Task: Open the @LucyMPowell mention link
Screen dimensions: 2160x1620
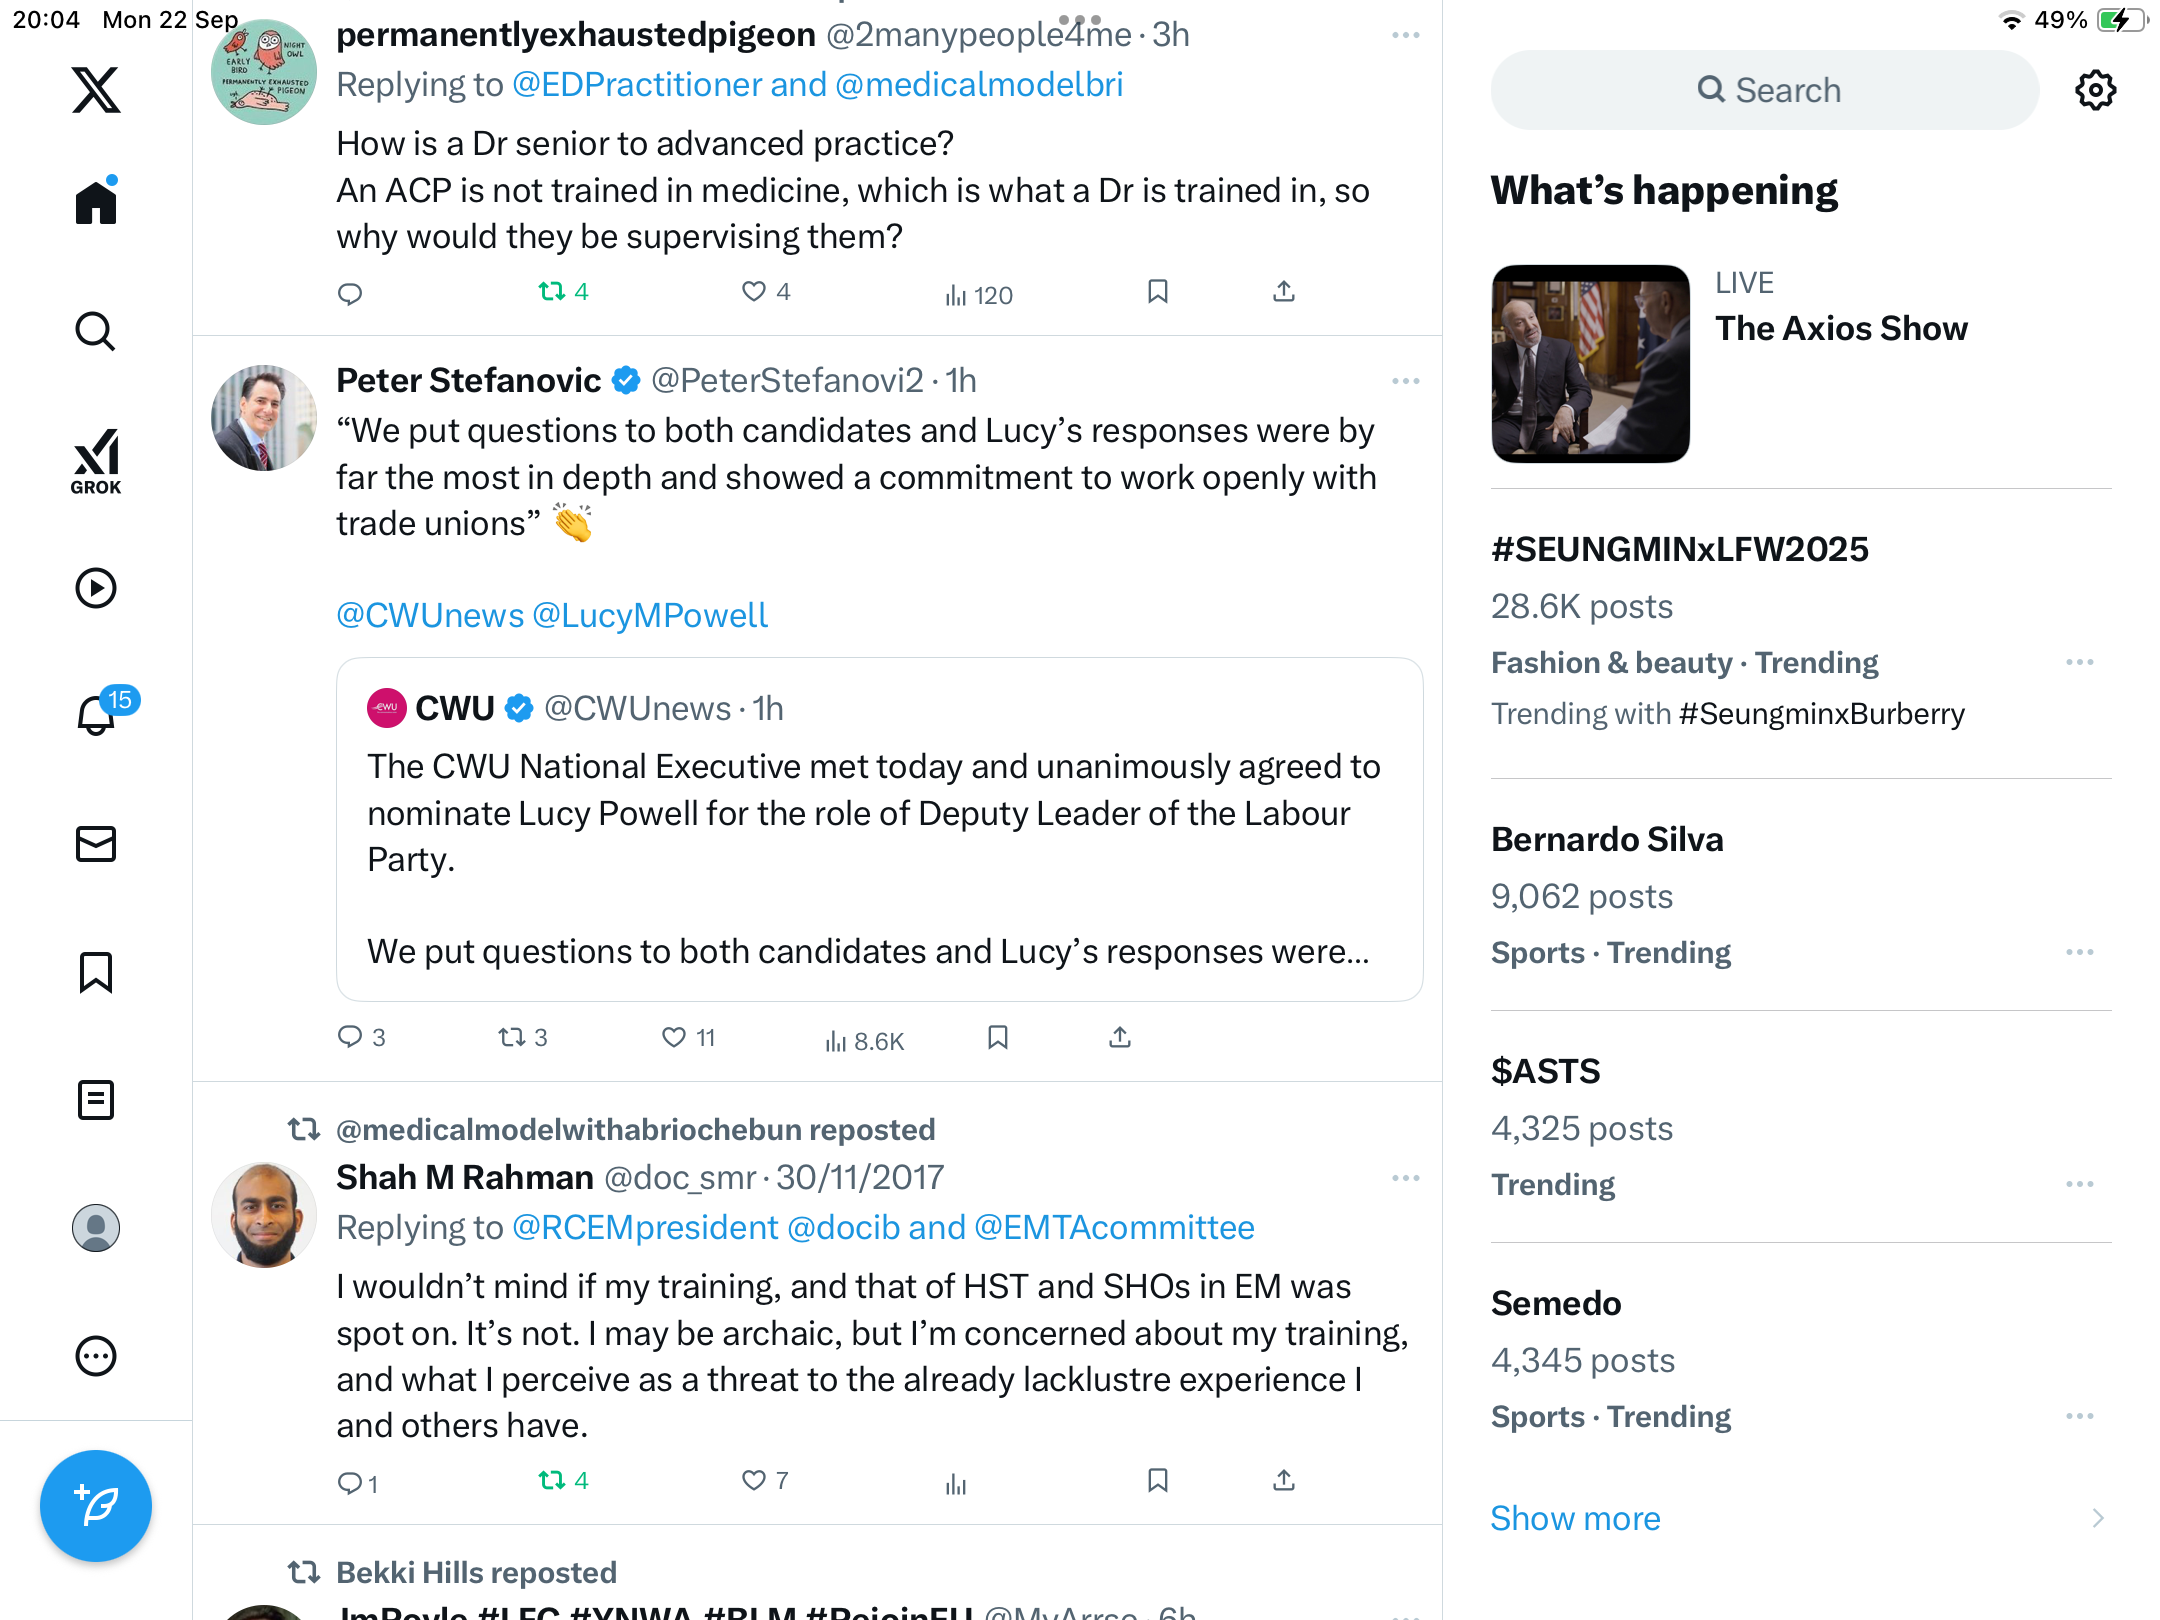Action: [650, 615]
